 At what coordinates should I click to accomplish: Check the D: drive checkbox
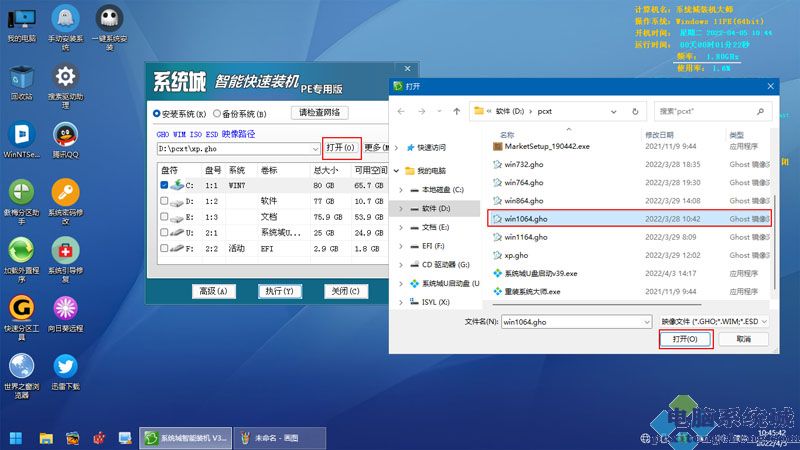tap(164, 201)
